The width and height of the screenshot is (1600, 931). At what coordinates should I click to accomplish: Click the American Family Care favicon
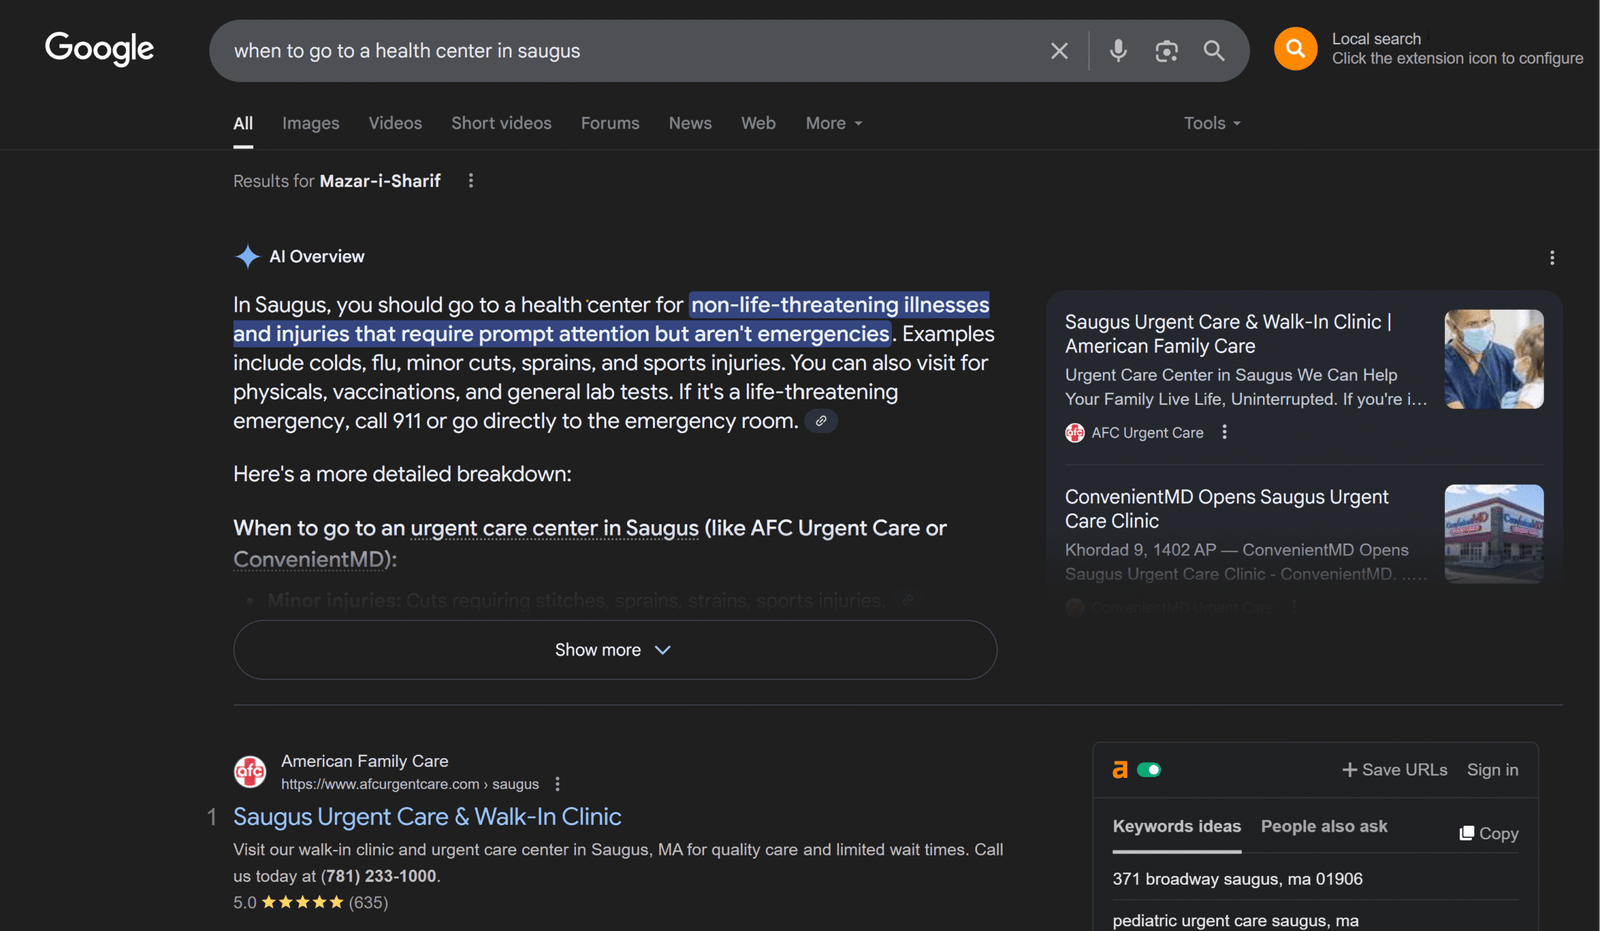250,772
